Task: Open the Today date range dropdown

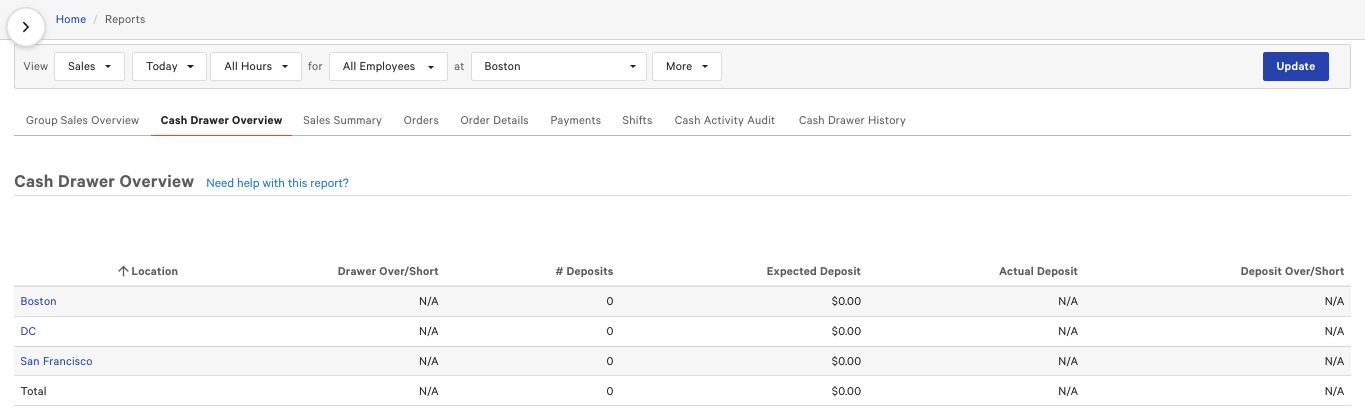Action: point(169,66)
